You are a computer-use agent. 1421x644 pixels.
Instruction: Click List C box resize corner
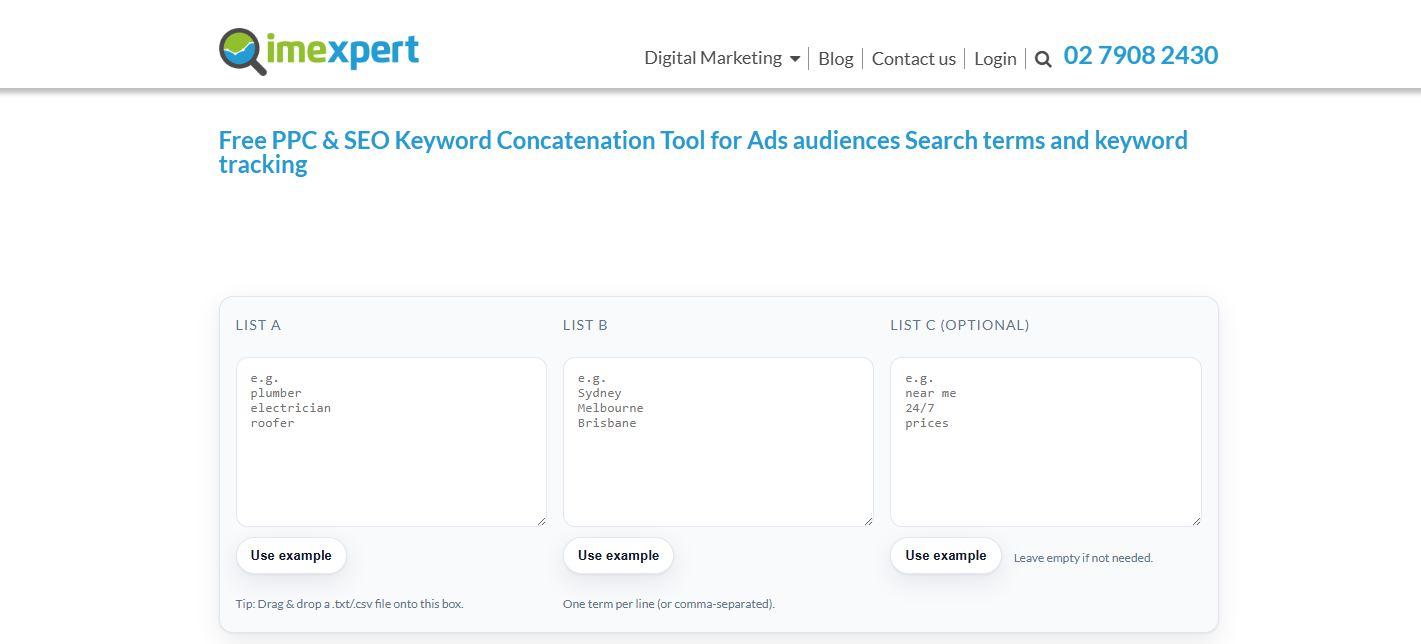pos(1195,521)
